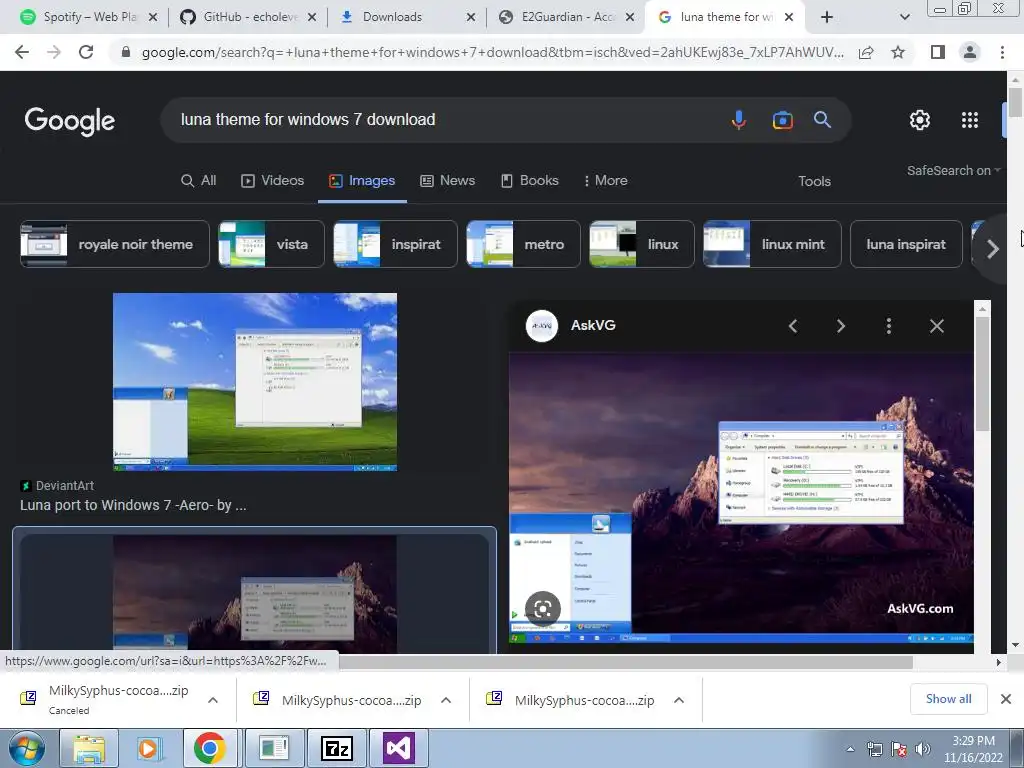Select the Books search tab
The image size is (1024, 768).
tap(530, 181)
